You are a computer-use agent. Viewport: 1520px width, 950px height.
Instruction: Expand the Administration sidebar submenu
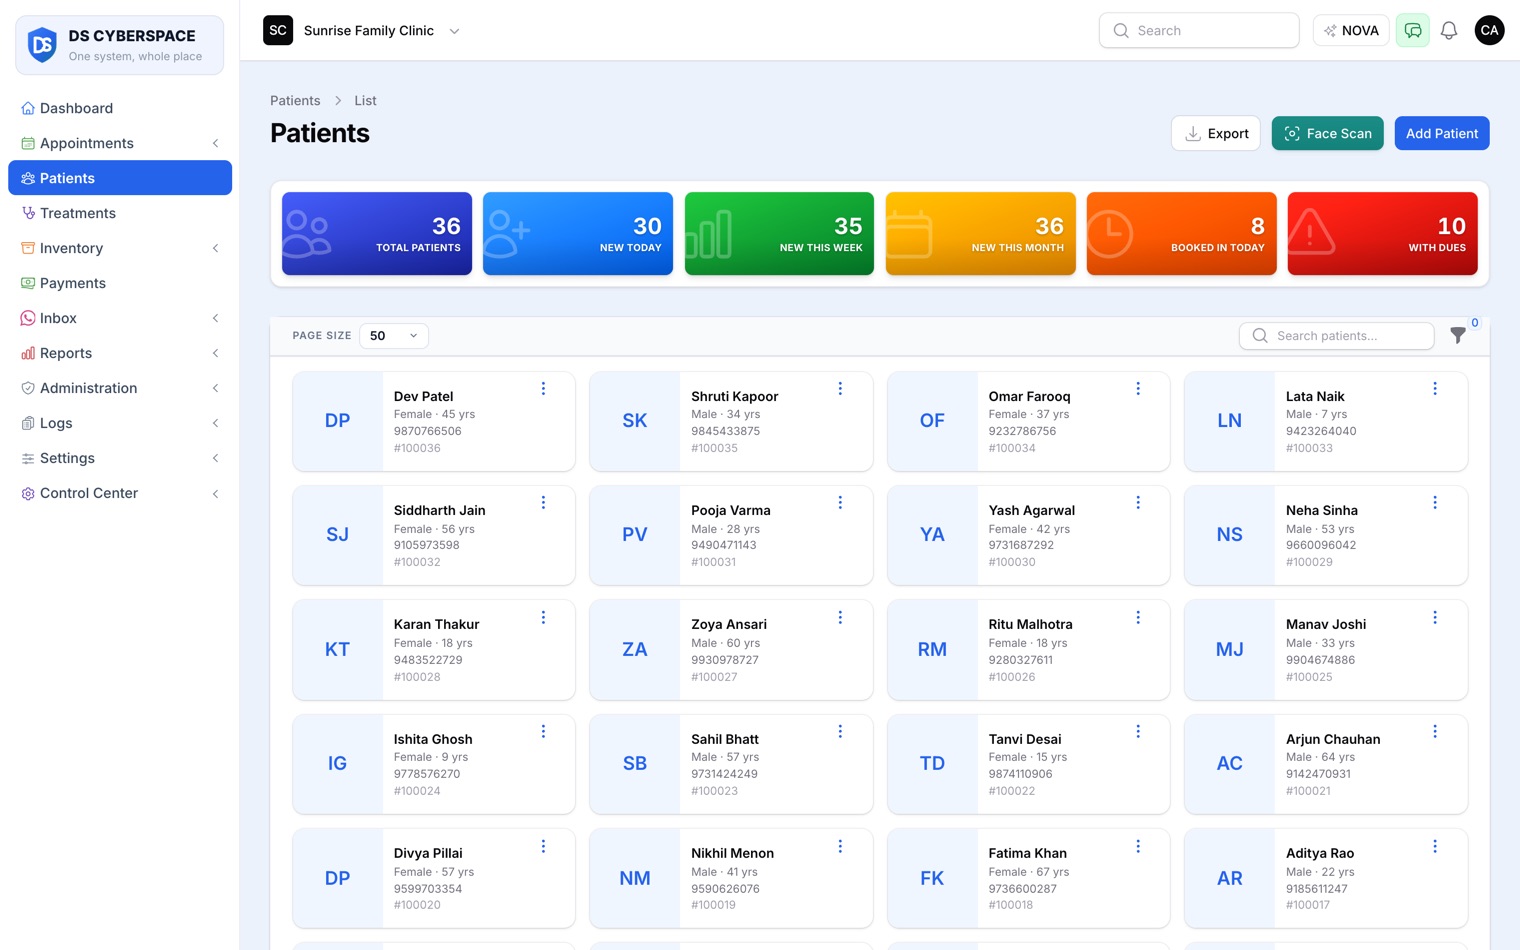click(x=215, y=388)
